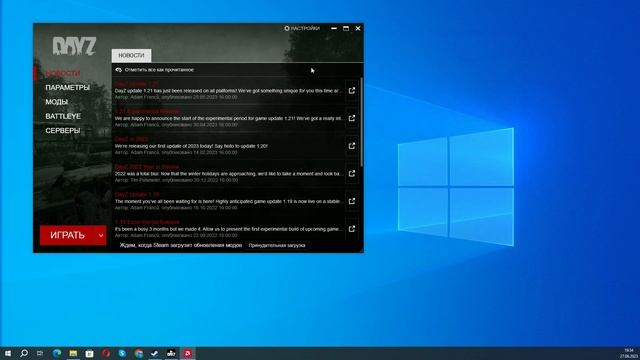
Task: Open DayZ 2022 Year in Review headline
Action: [x=147, y=167]
